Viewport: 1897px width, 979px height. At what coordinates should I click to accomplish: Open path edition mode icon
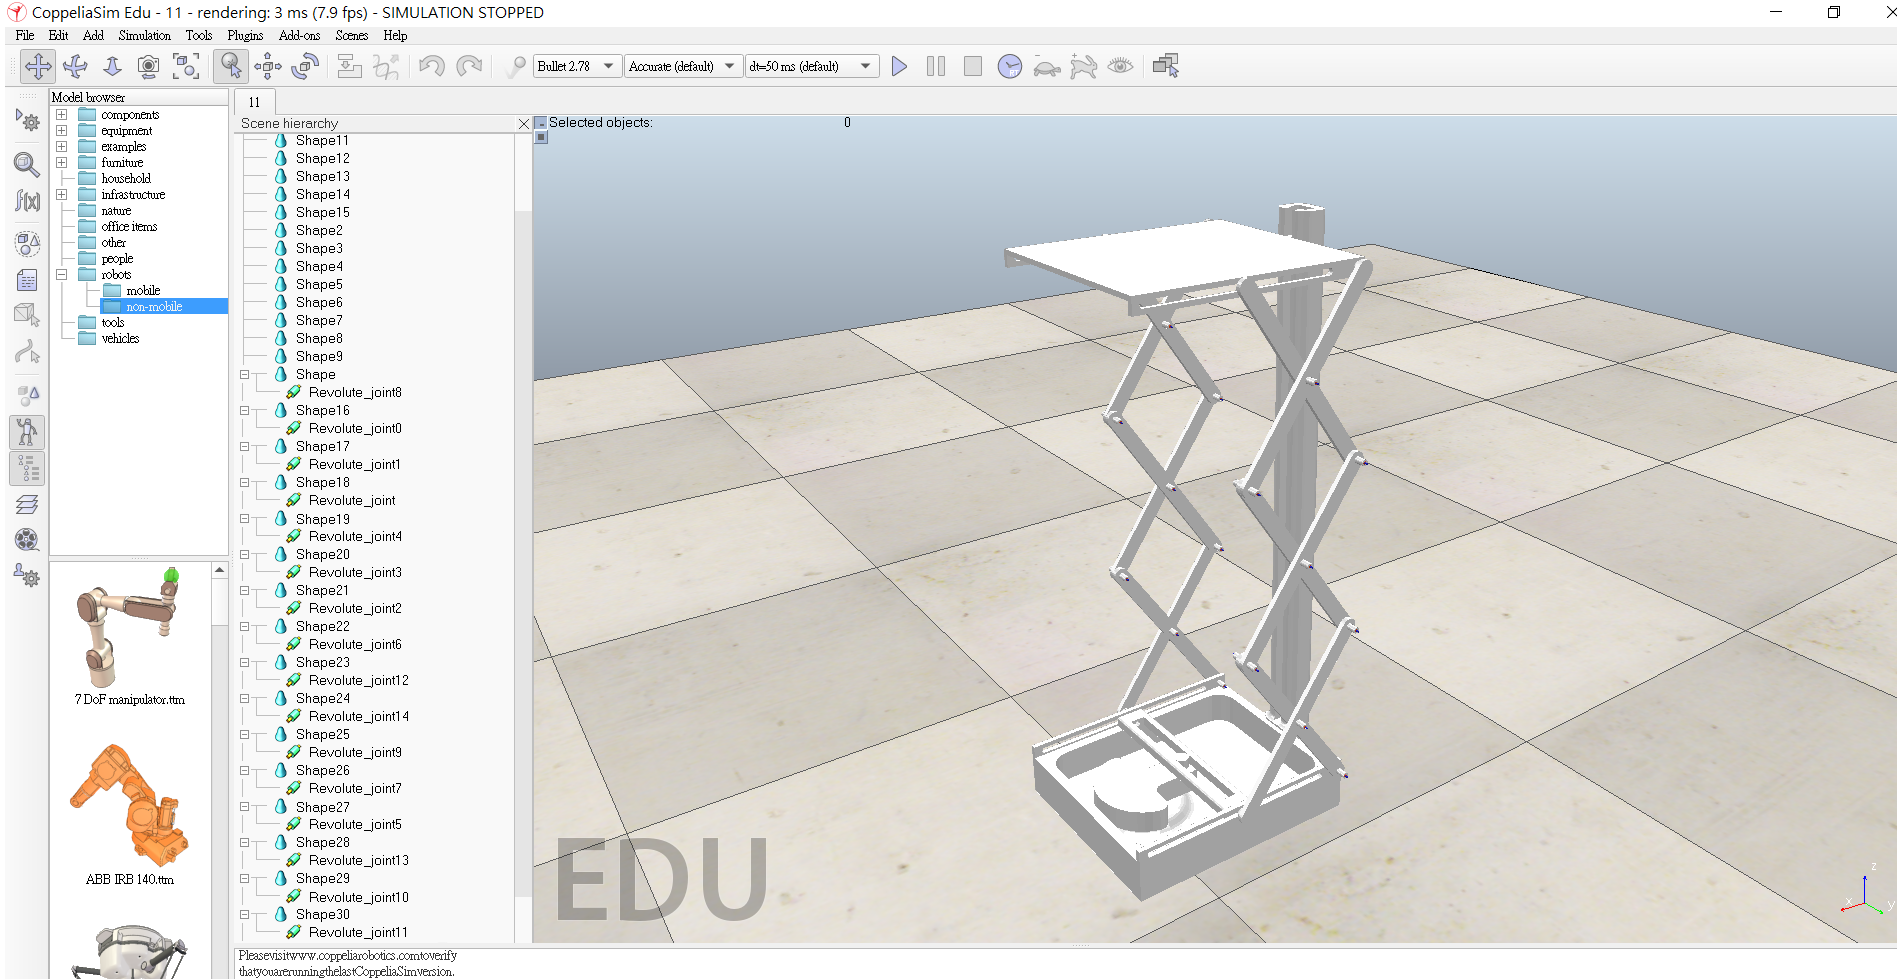click(27, 352)
